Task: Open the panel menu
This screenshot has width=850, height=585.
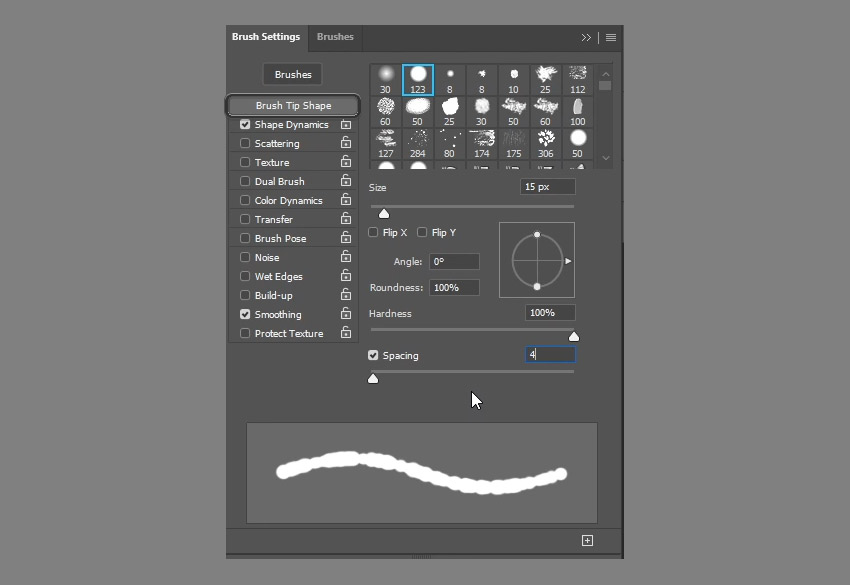Action: pyautogui.click(x=610, y=37)
